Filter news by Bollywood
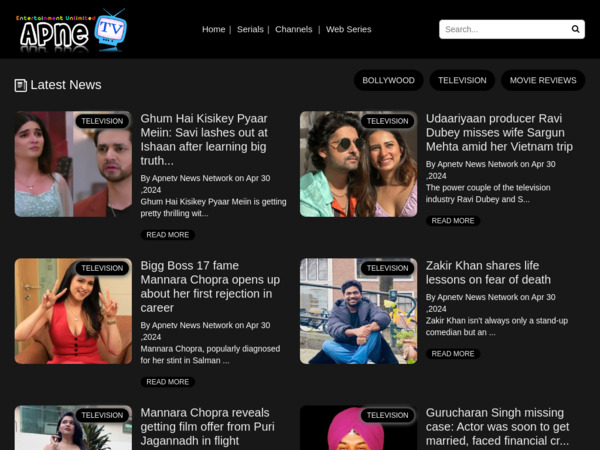 click(x=388, y=80)
